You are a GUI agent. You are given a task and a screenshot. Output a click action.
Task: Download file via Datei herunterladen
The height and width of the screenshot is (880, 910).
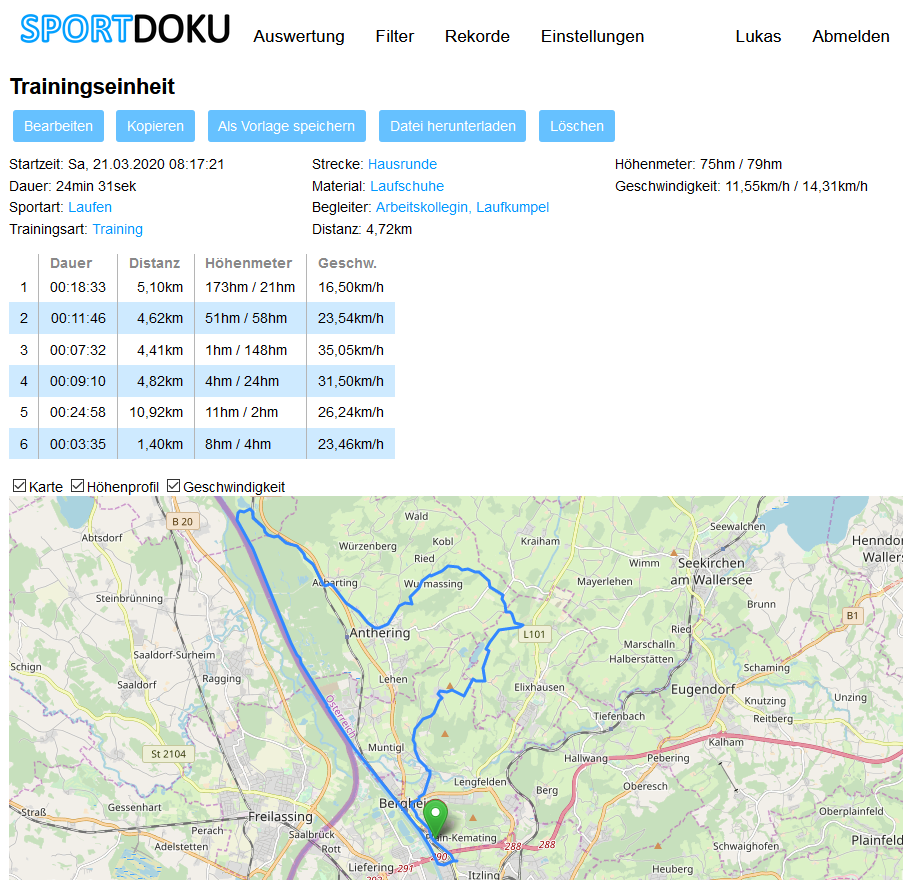(x=452, y=126)
